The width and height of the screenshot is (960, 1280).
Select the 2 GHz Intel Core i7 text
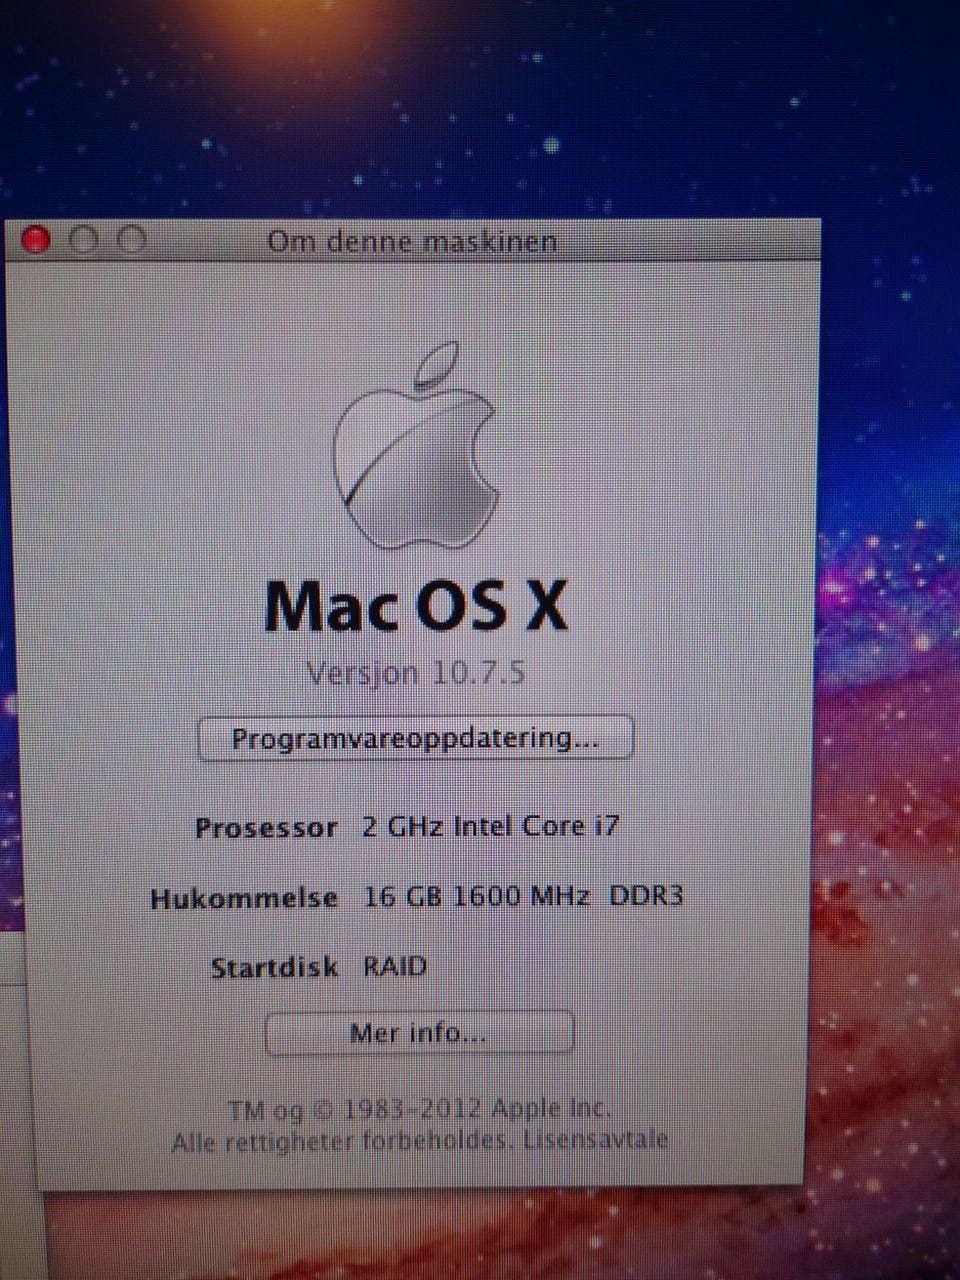coord(491,826)
